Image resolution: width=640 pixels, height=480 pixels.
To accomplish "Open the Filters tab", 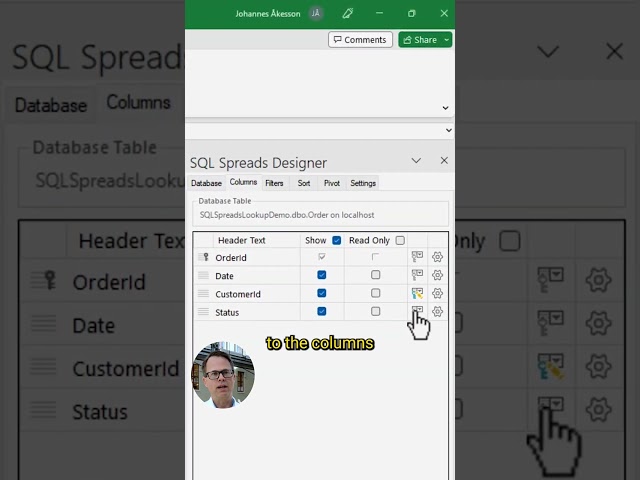I will coord(274,183).
